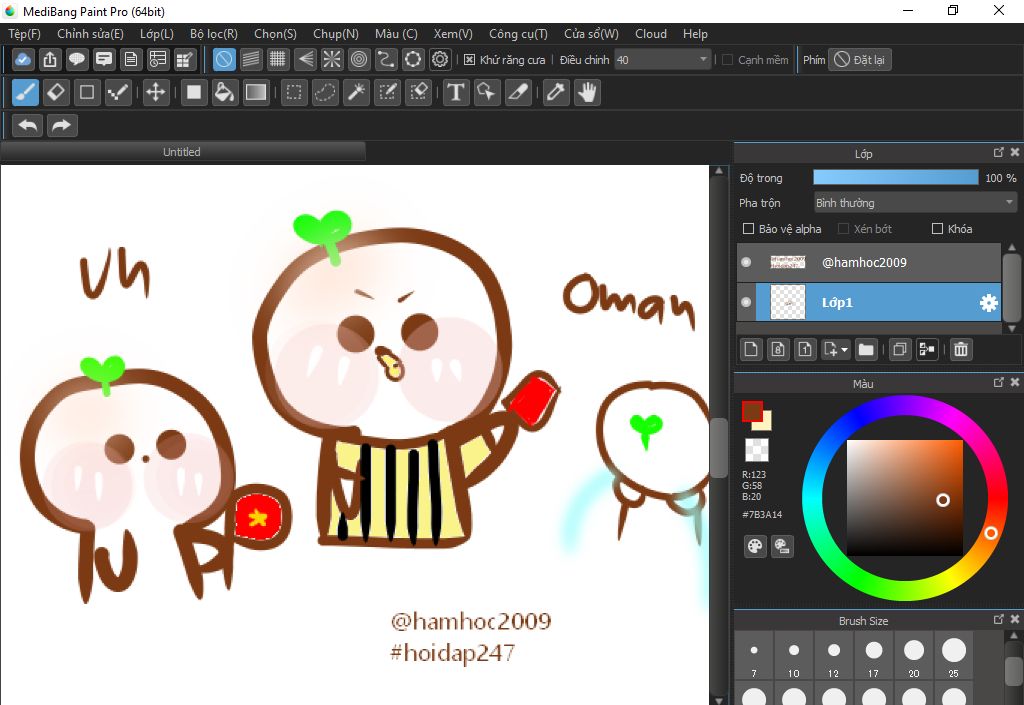Image resolution: width=1024 pixels, height=705 pixels.
Task: Open the Tệp(F) menu
Action: (x=25, y=33)
